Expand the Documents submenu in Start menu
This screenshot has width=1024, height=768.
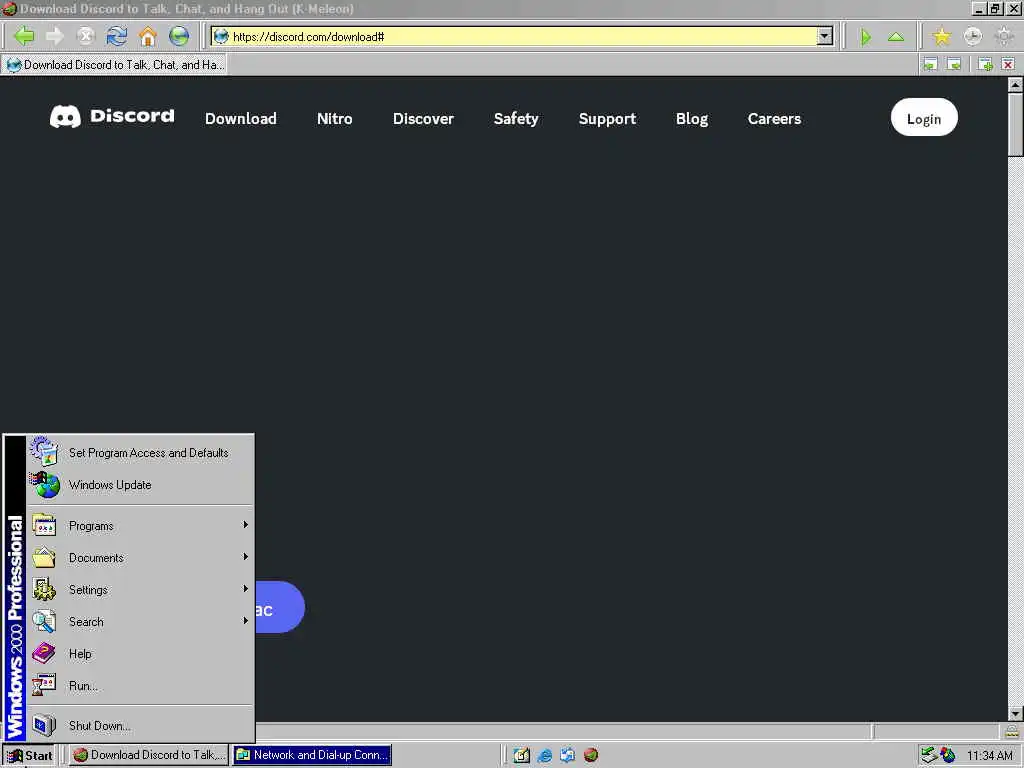(x=140, y=558)
